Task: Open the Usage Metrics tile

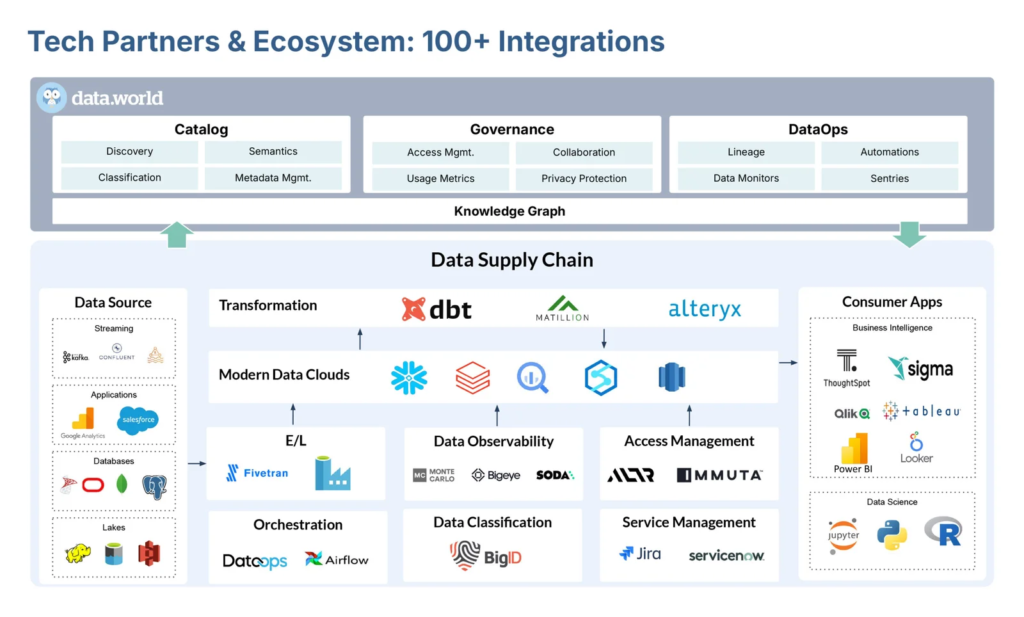Action: (x=440, y=179)
